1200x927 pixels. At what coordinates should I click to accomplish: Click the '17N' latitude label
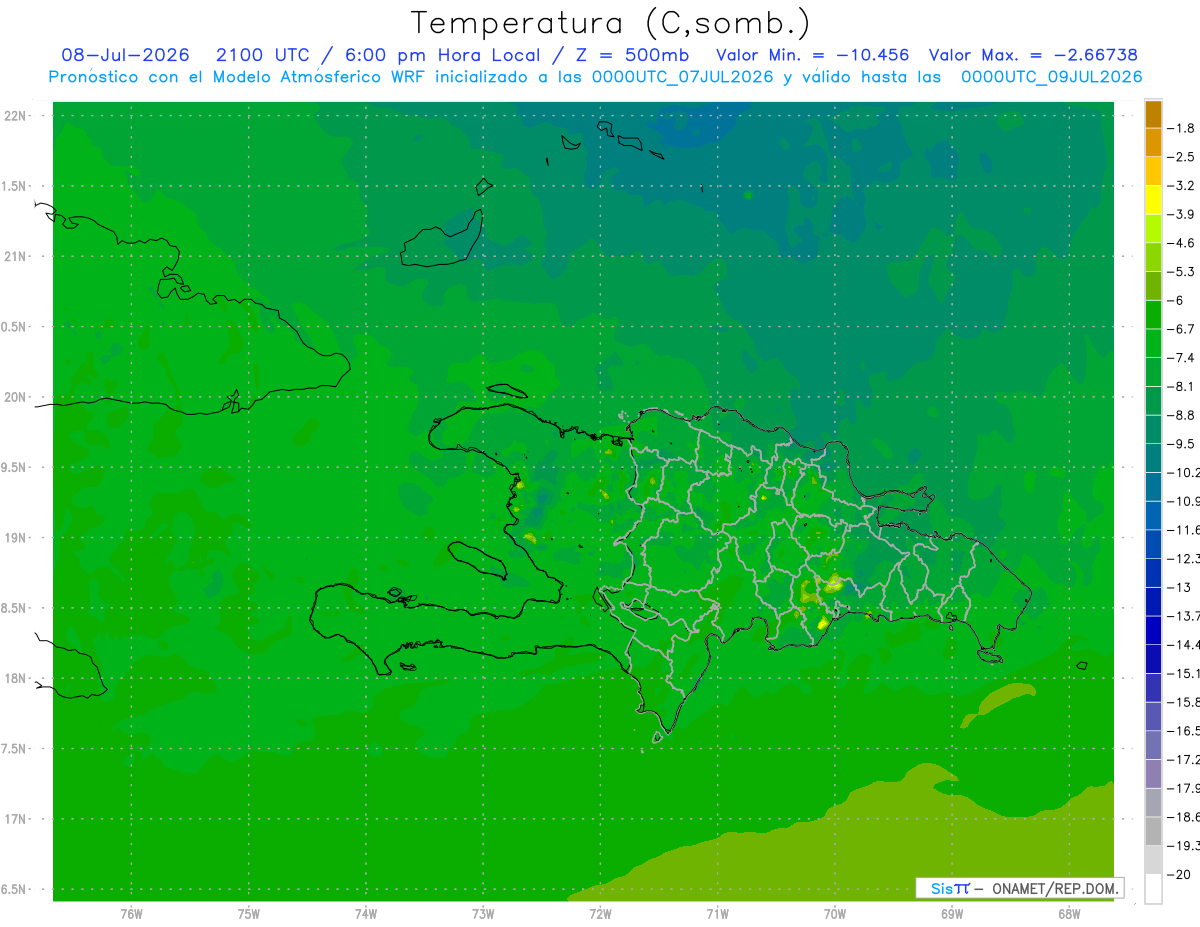click(x=16, y=819)
